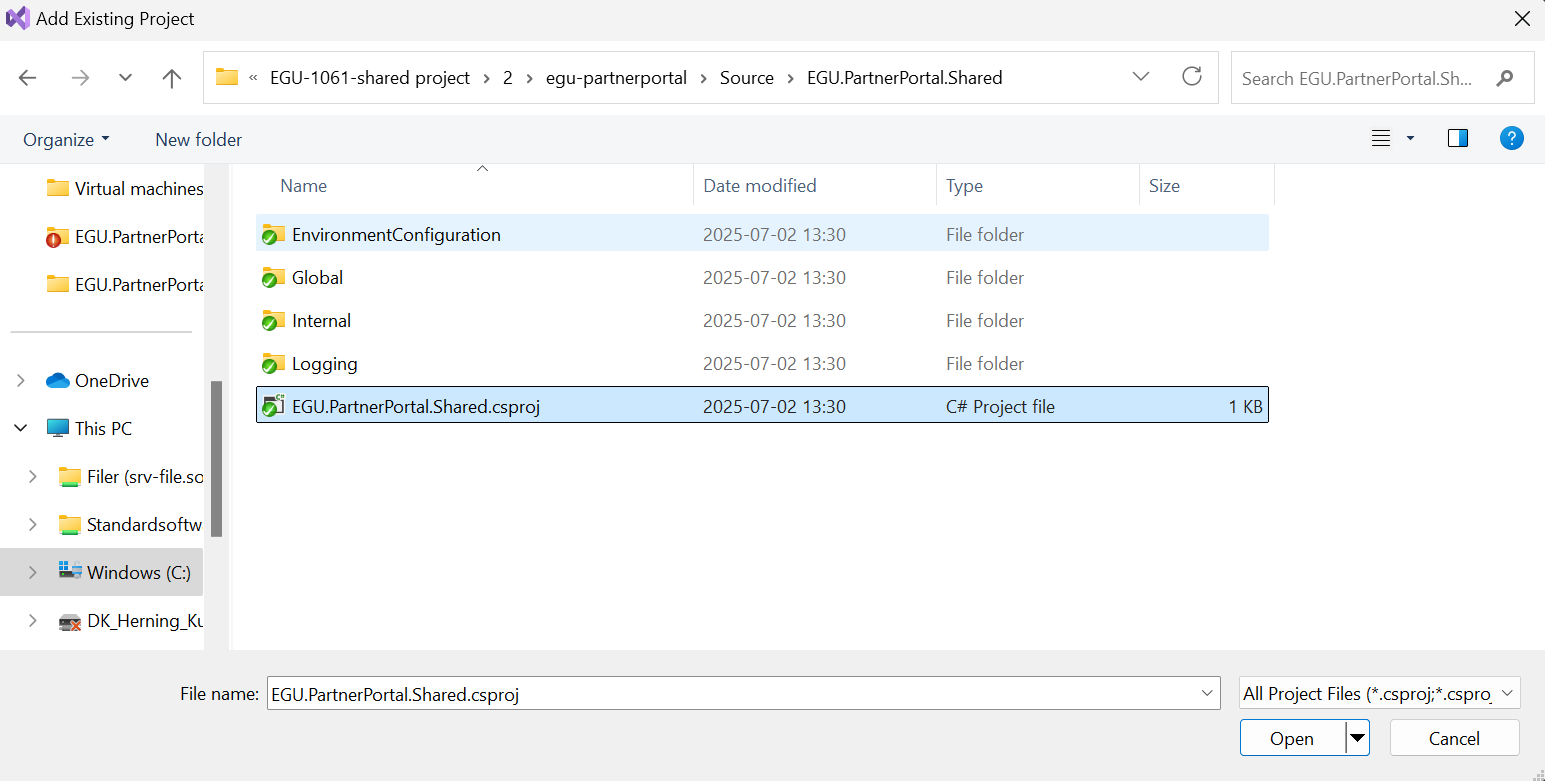
Task: Open the Organize menu
Action: coord(66,140)
